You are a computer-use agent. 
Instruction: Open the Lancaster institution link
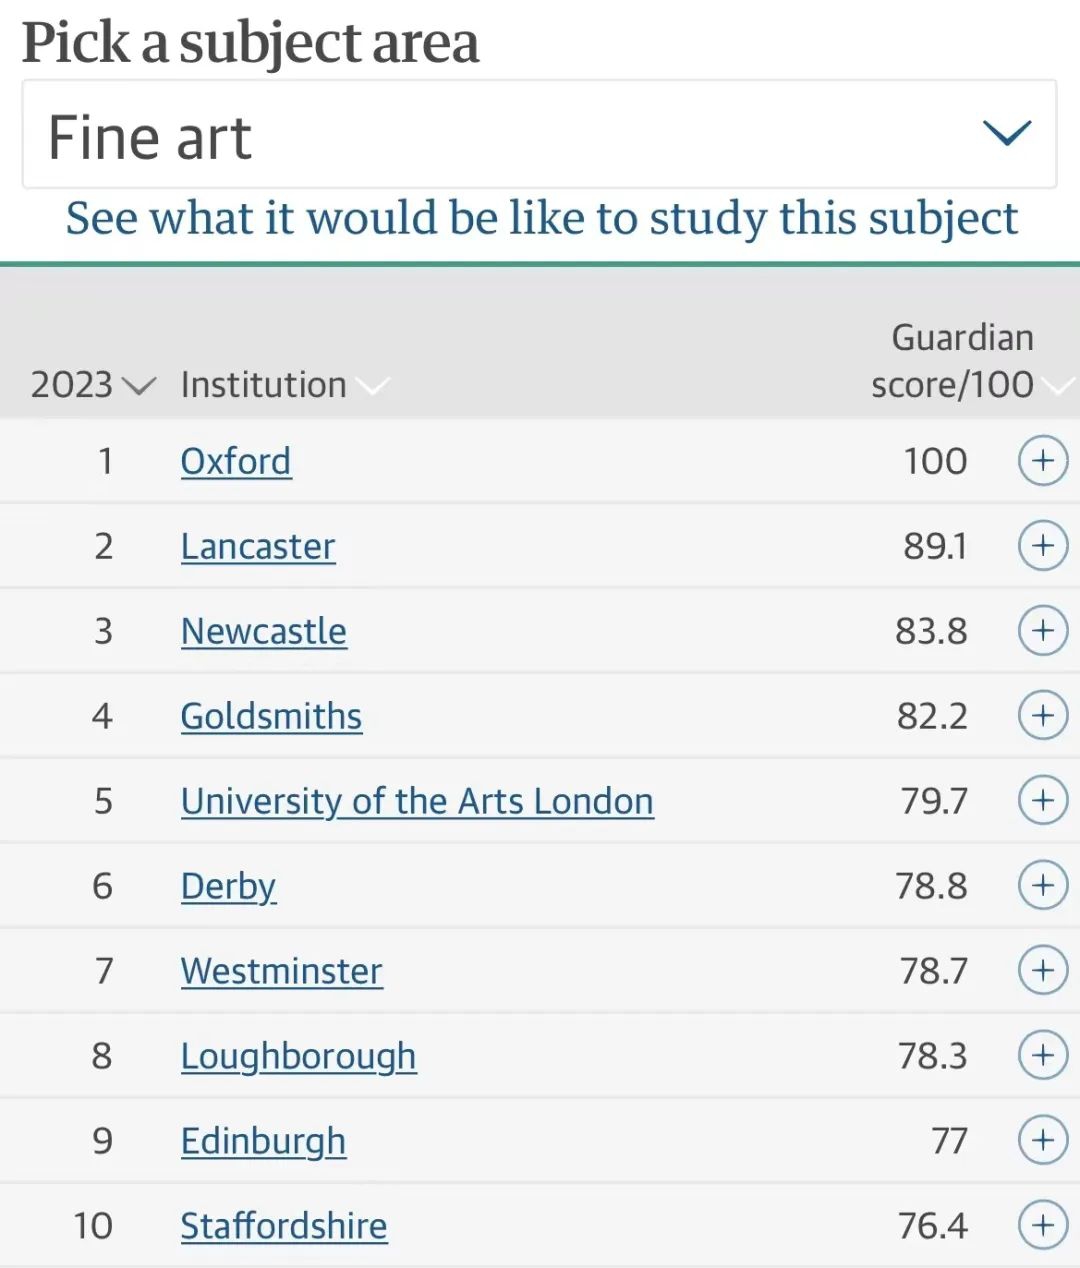pyautogui.click(x=258, y=547)
